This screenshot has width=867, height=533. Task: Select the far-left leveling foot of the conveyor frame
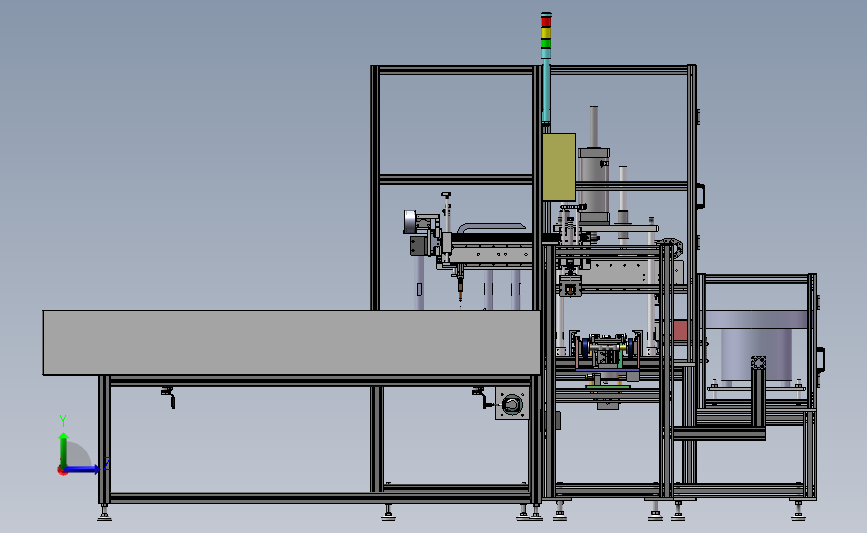pyautogui.click(x=103, y=513)
